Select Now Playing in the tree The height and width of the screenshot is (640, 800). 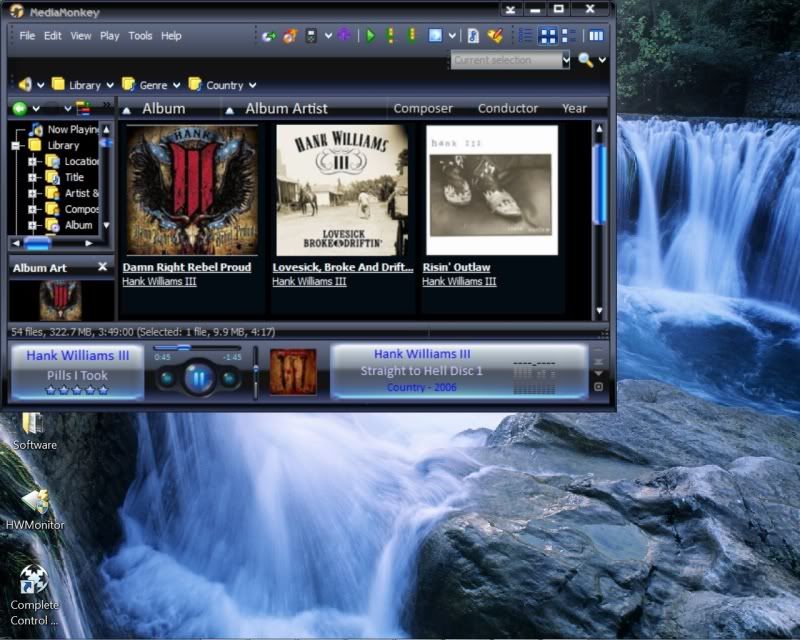tap(73, 130)
